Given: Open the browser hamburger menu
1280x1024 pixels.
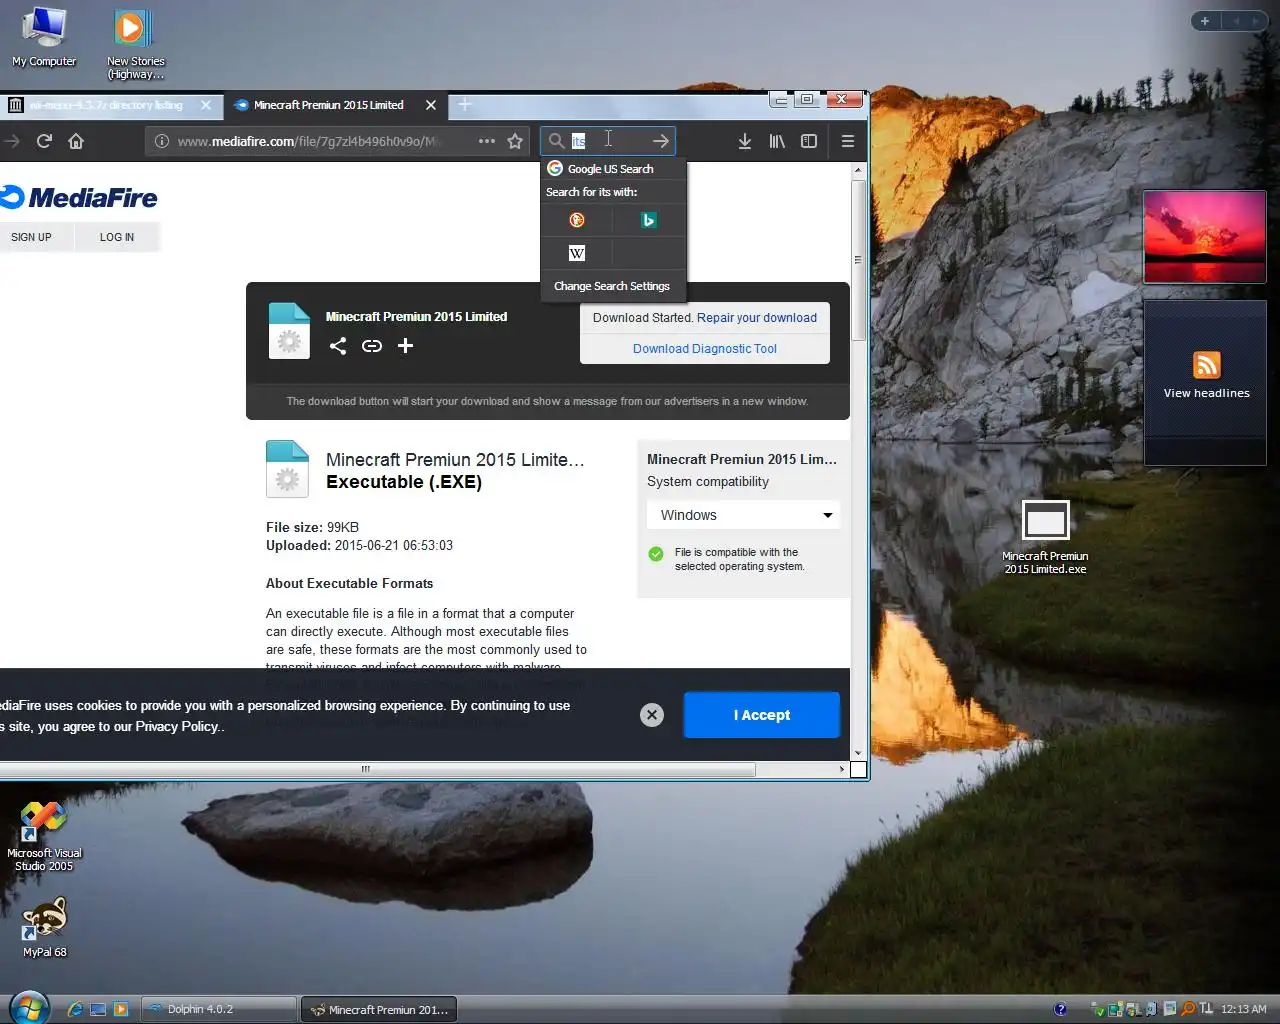Looking at the screenshot, I should click(x=848, y=141).
